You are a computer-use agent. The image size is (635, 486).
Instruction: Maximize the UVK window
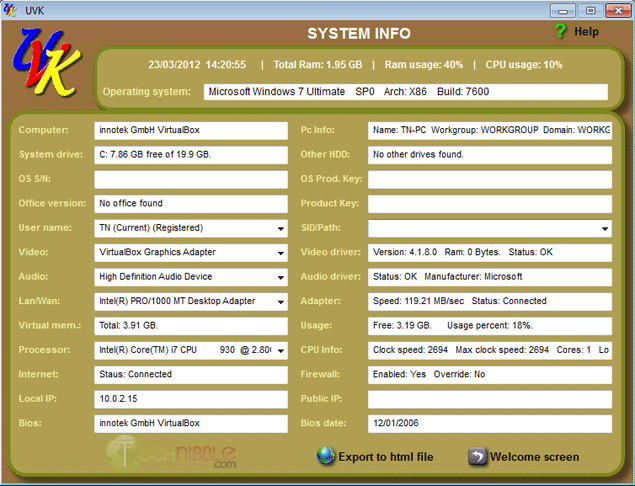pos(590,11)
